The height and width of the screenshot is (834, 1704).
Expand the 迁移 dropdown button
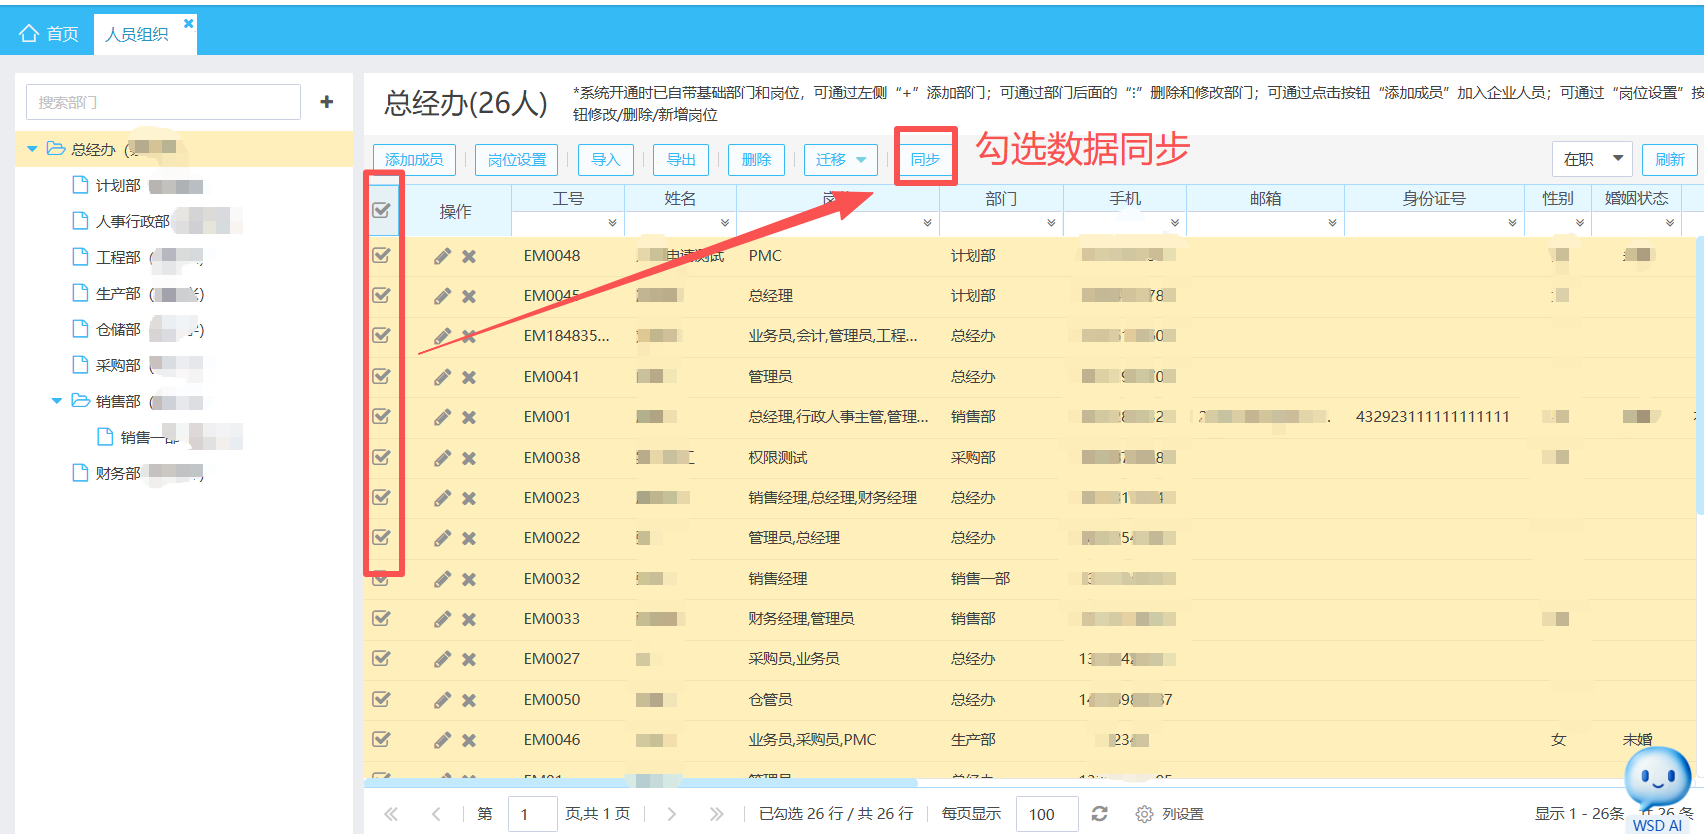click(841, 160)
